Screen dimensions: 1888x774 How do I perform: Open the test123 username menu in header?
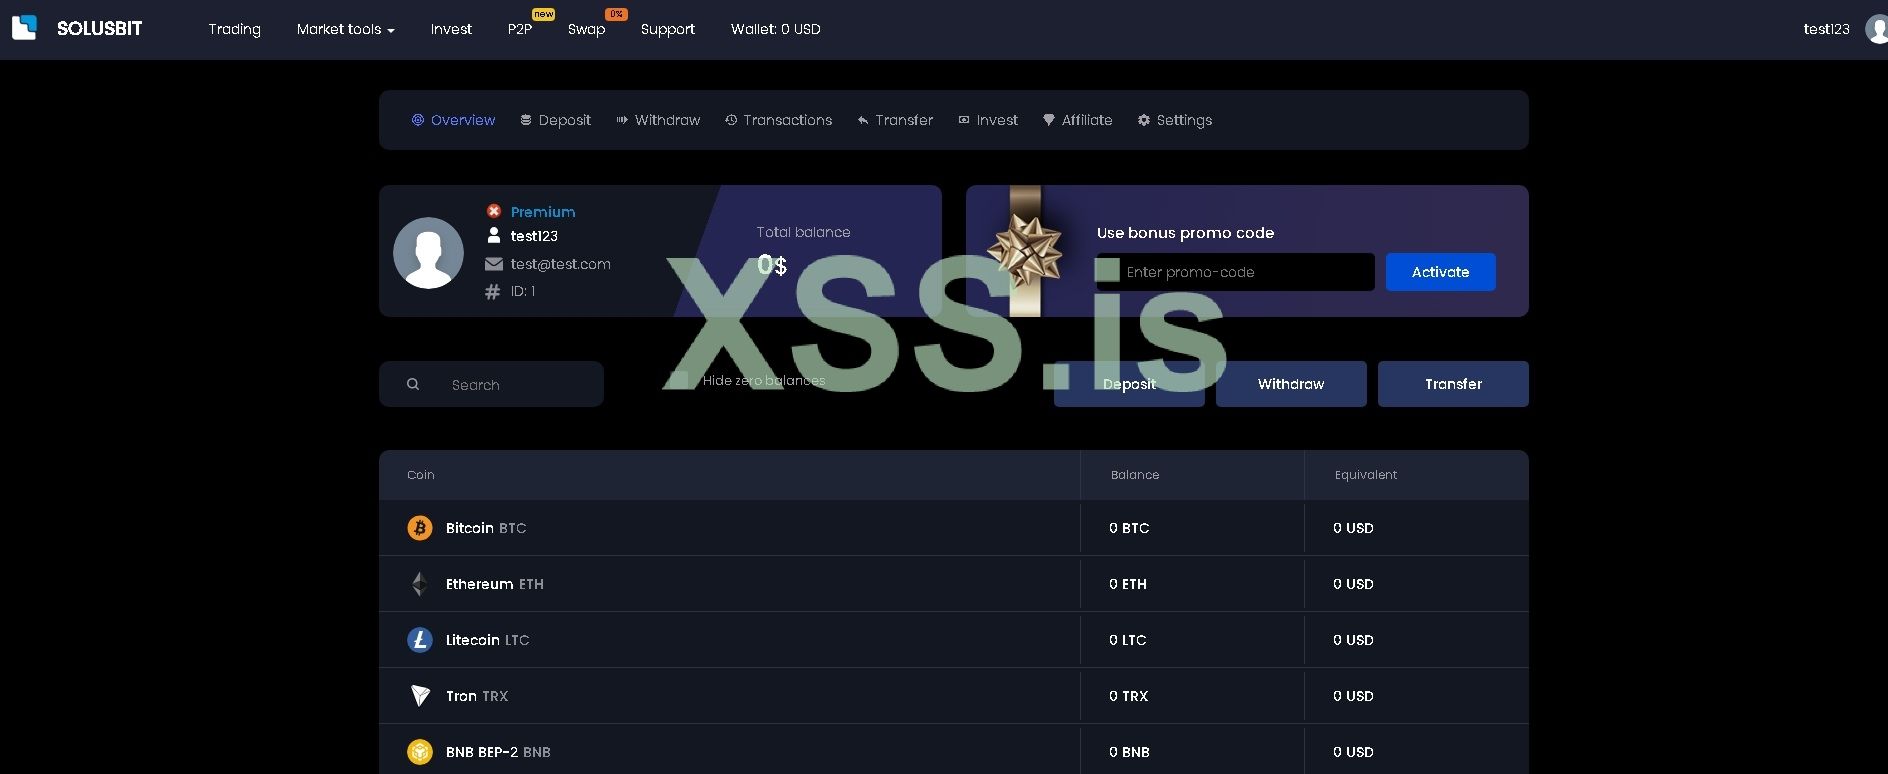click(1827, 29)
